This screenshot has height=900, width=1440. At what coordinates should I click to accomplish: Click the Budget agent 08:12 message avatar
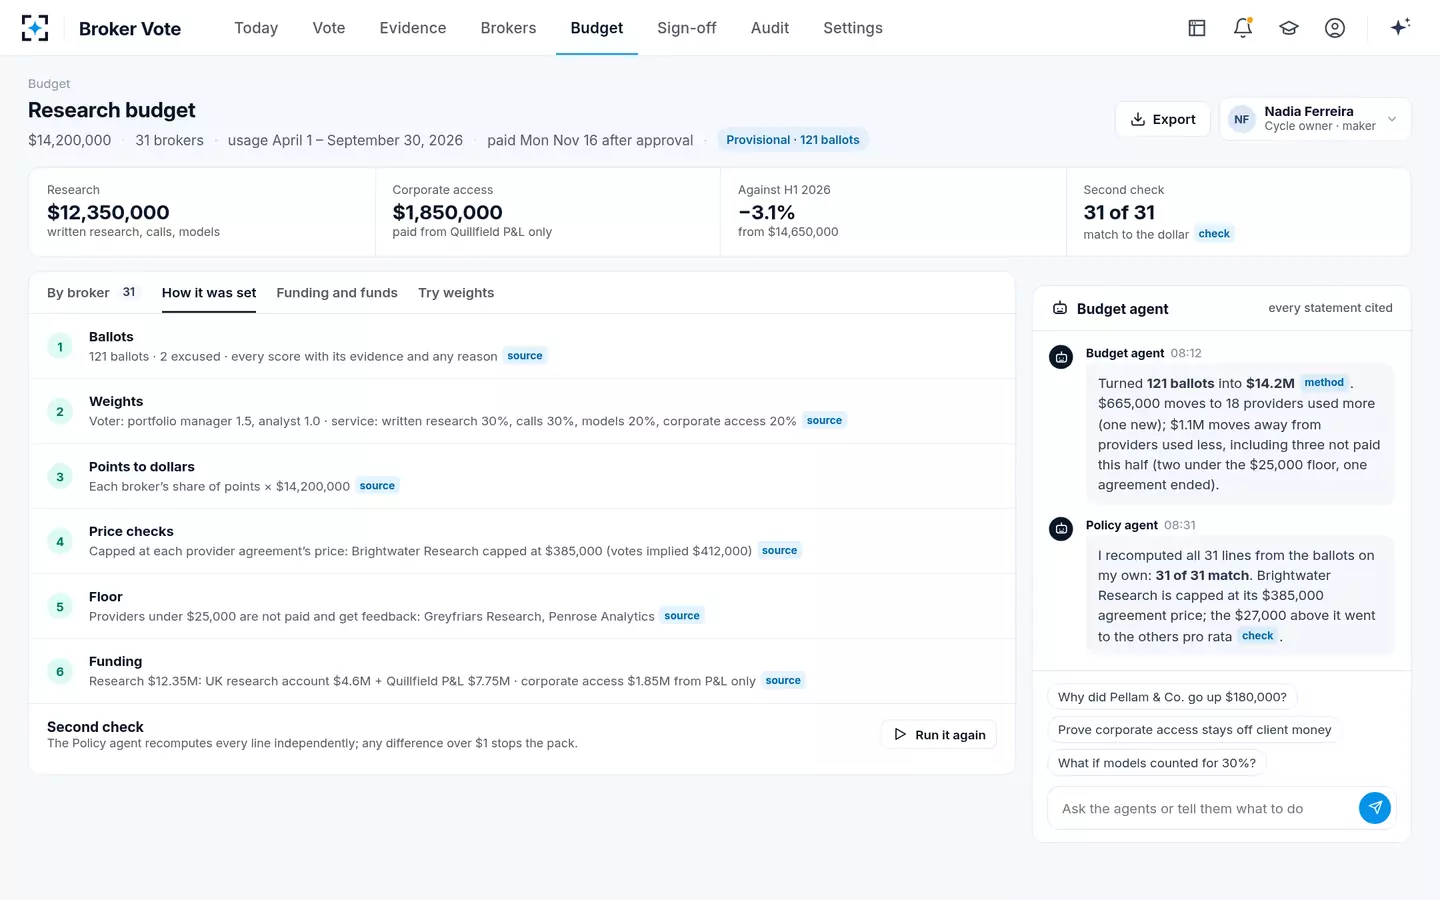[1061, 356]
